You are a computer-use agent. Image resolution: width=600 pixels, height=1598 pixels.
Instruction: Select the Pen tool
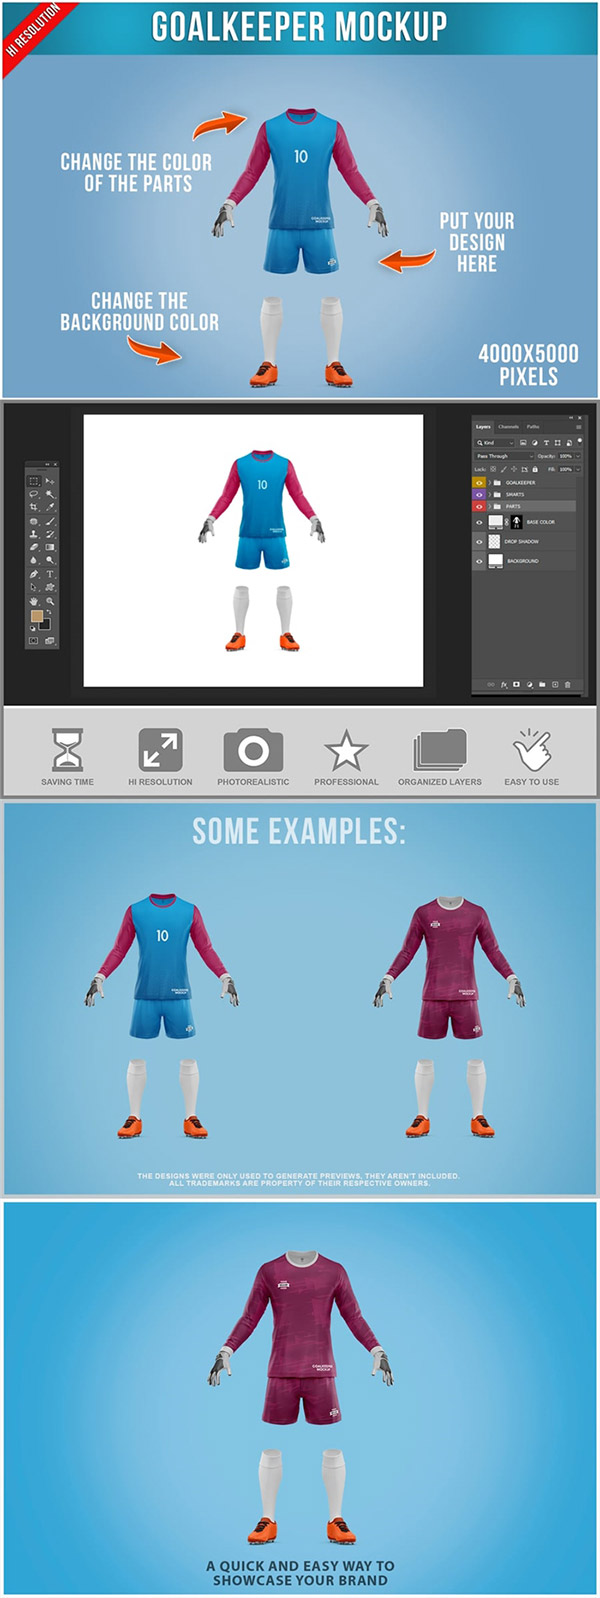coord(34,574)
